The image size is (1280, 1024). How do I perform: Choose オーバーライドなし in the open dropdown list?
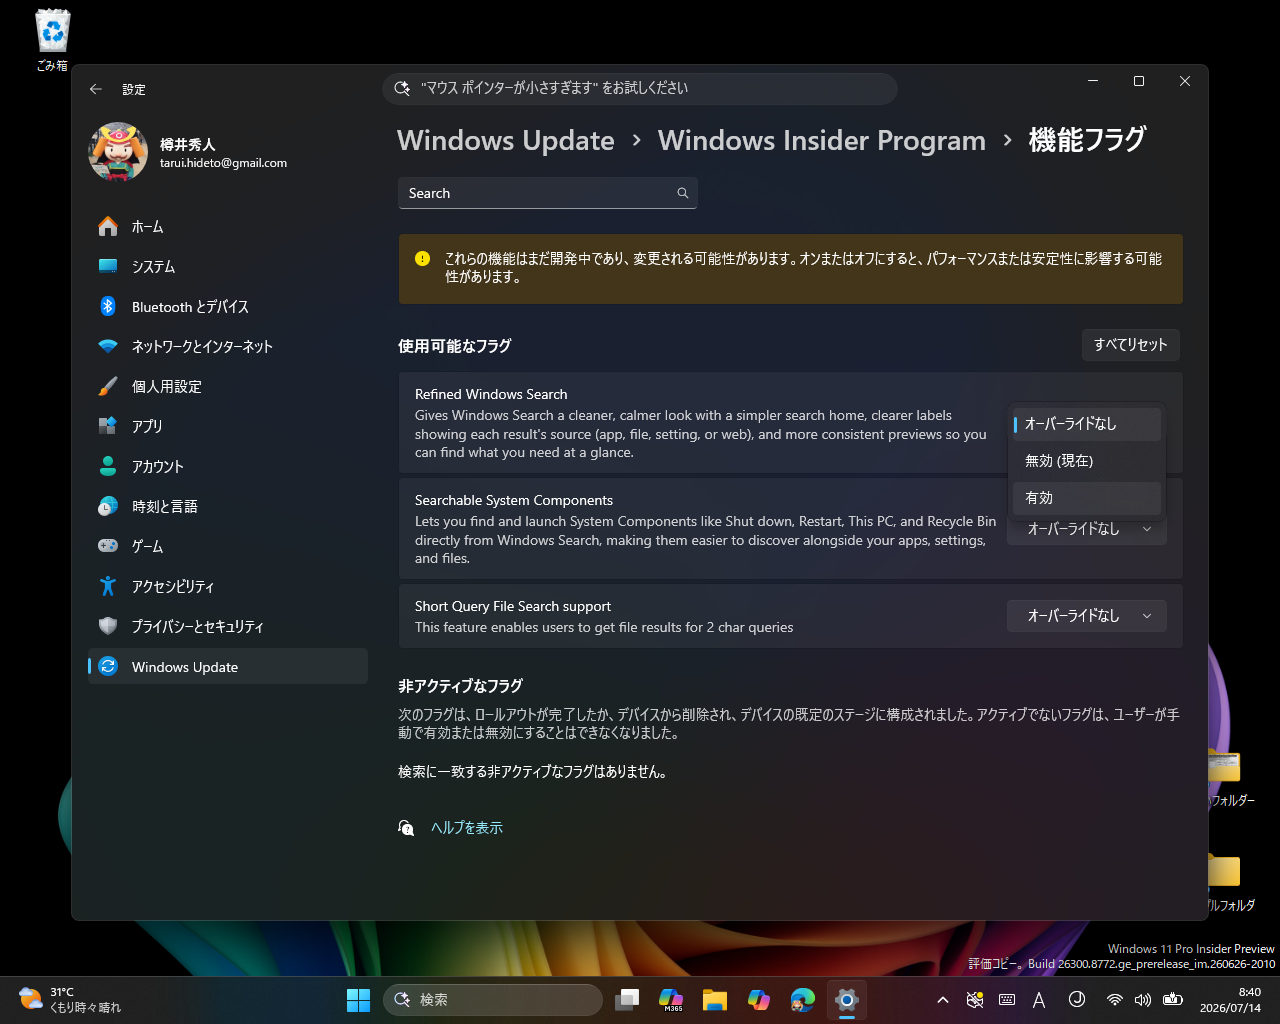pyautogui.click(x=1087, y=424)
